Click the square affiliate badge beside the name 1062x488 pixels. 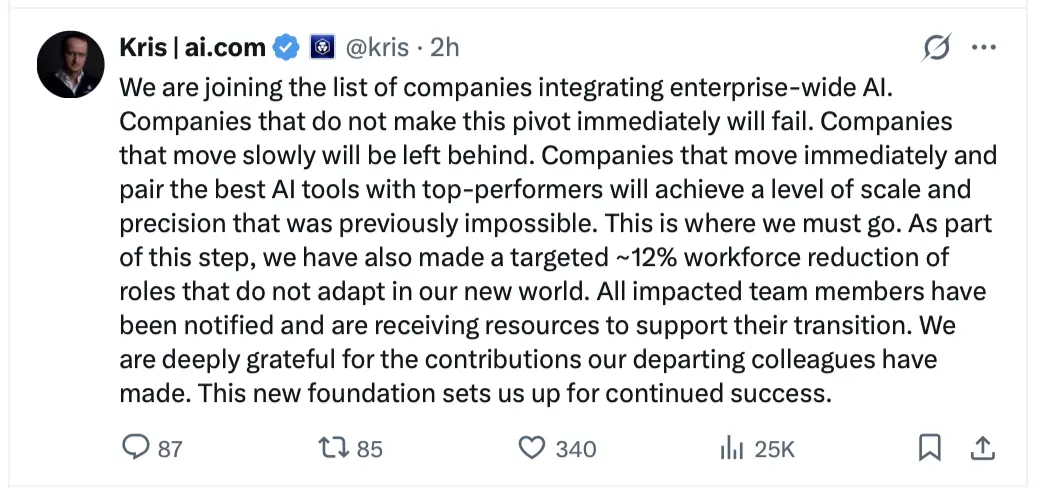[x=322, y=47]
